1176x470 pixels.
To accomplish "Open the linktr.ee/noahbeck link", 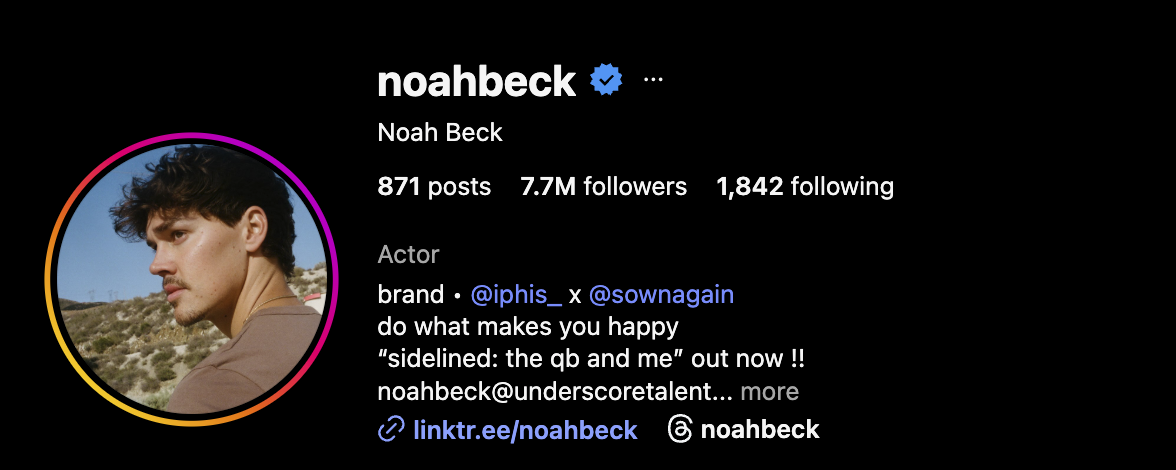I will (525, 430).
